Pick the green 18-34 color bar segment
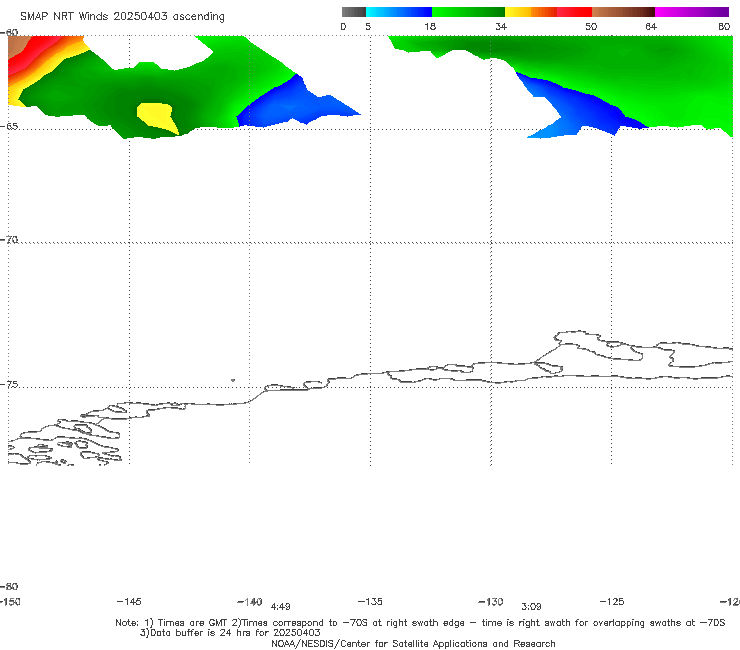Image resolution: width=740 pixels, height=650 pixels. point(468,12)
